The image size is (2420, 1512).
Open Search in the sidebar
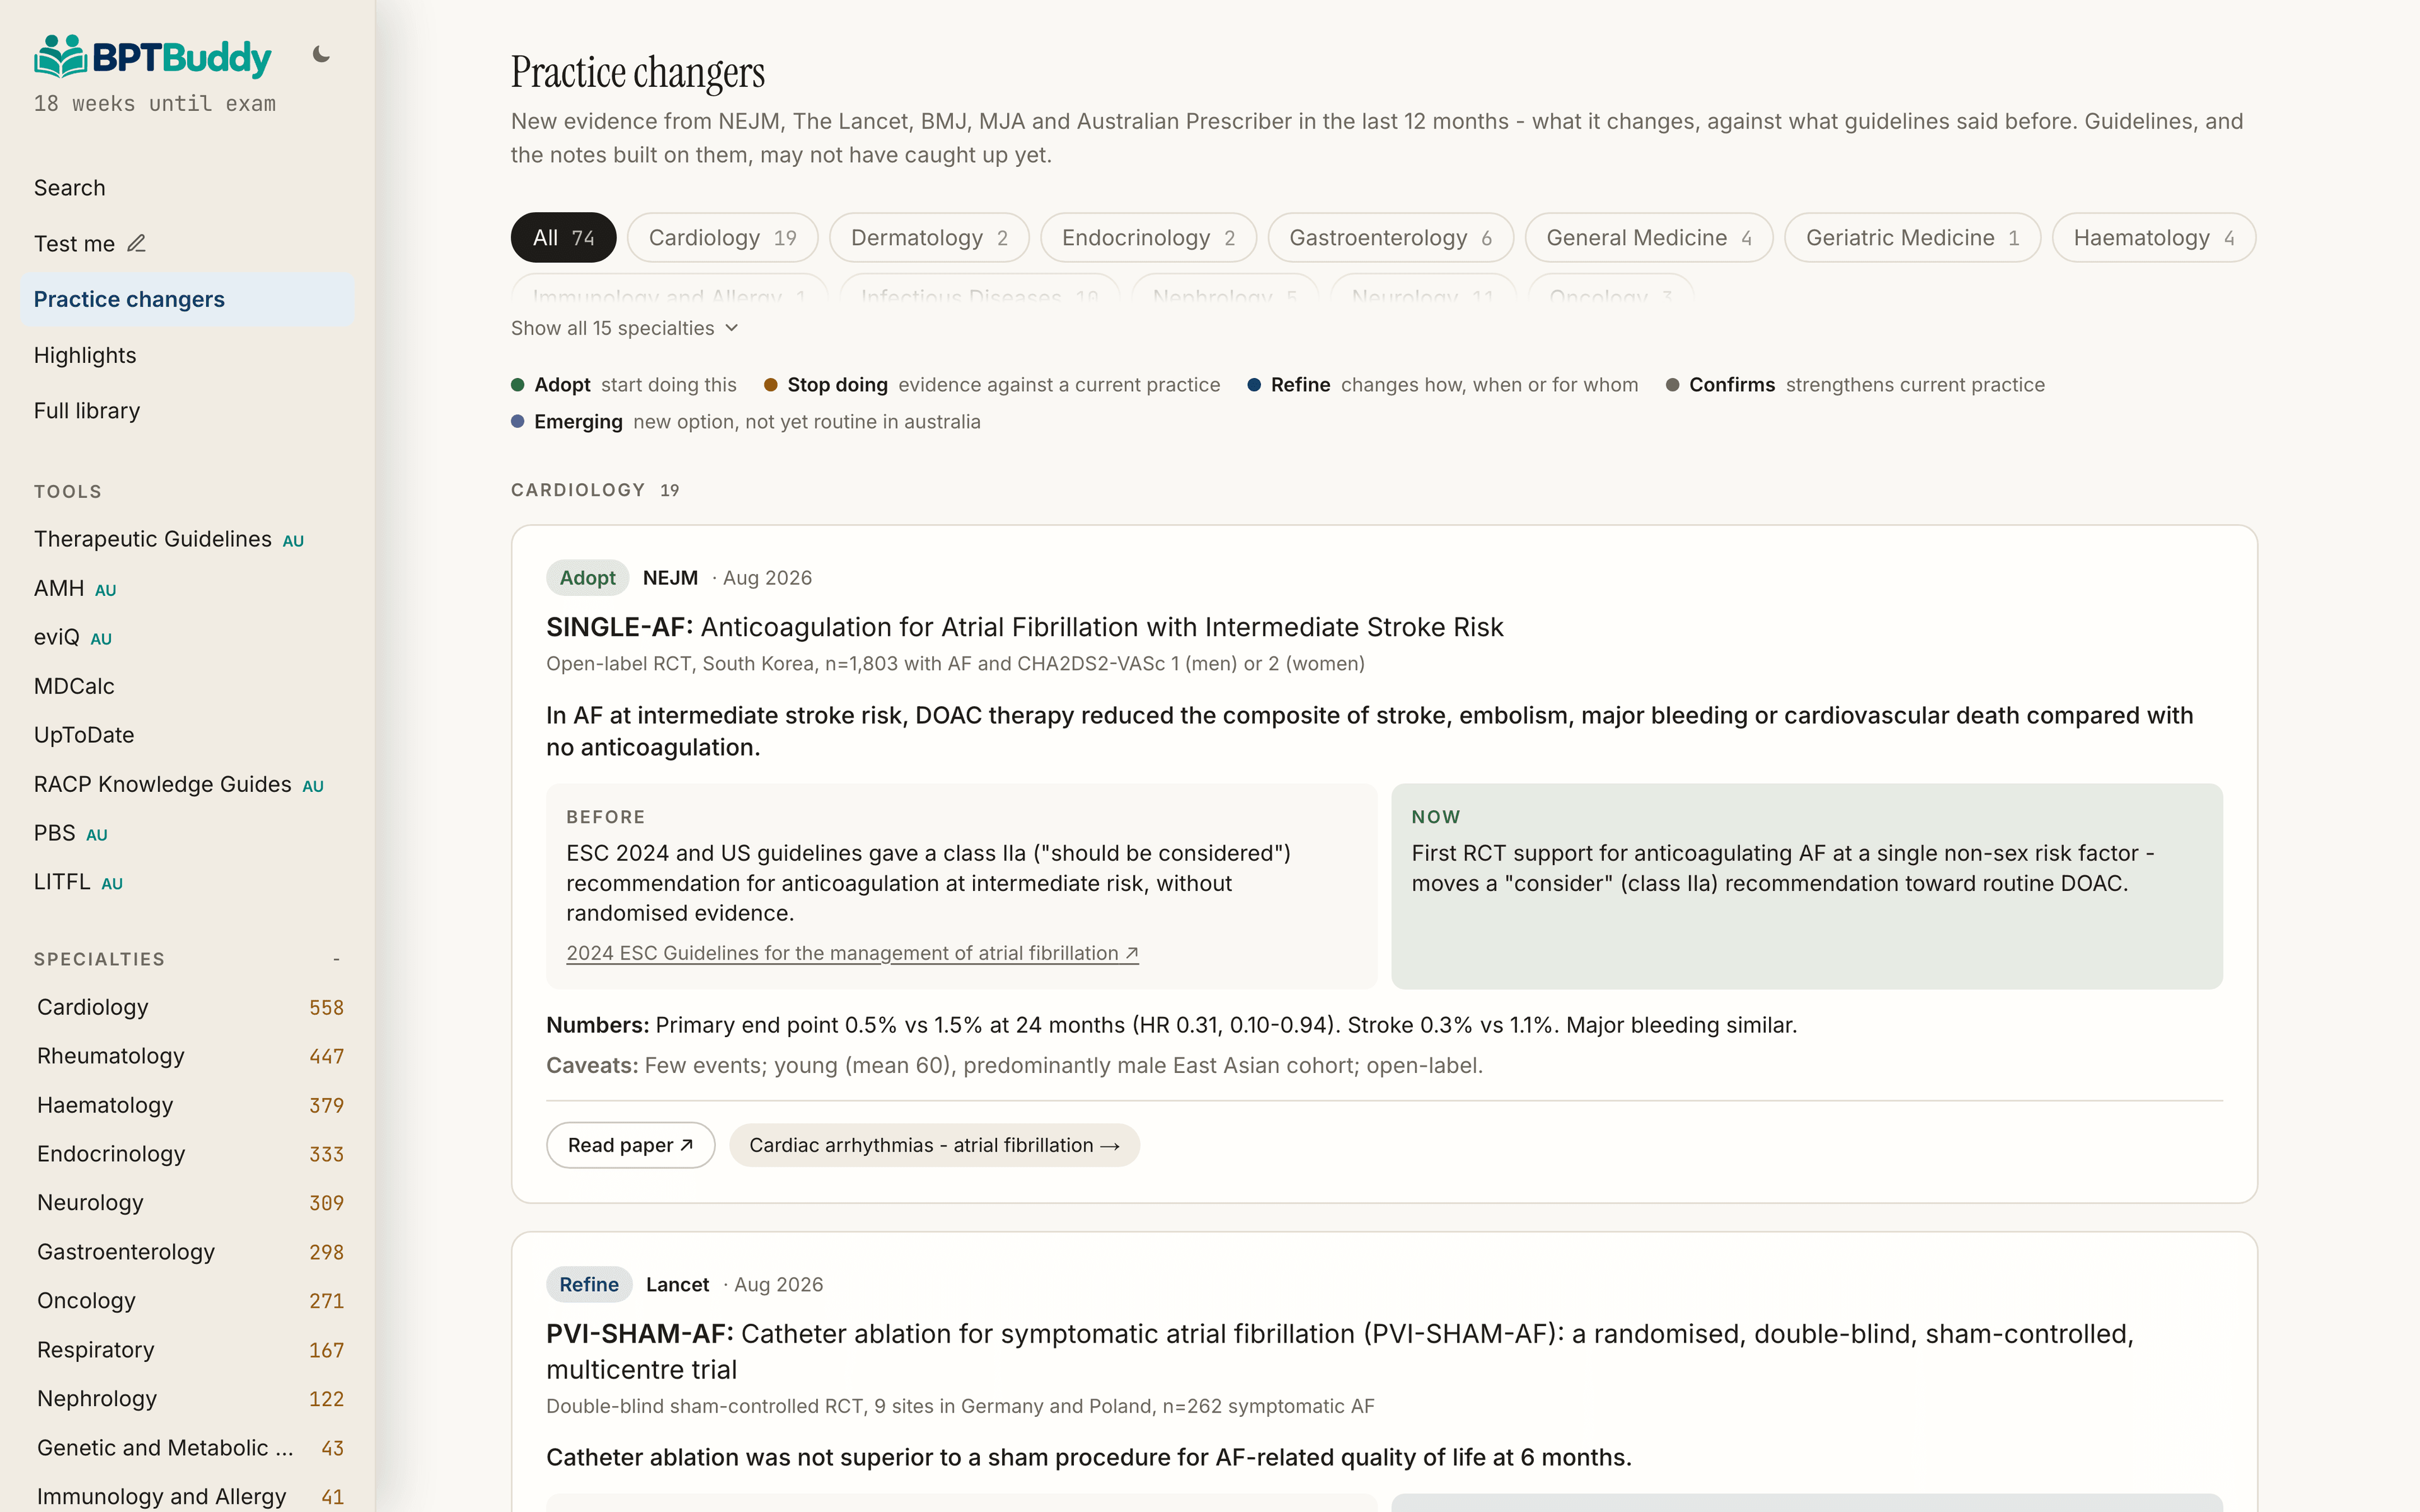(x=188, y=188)
